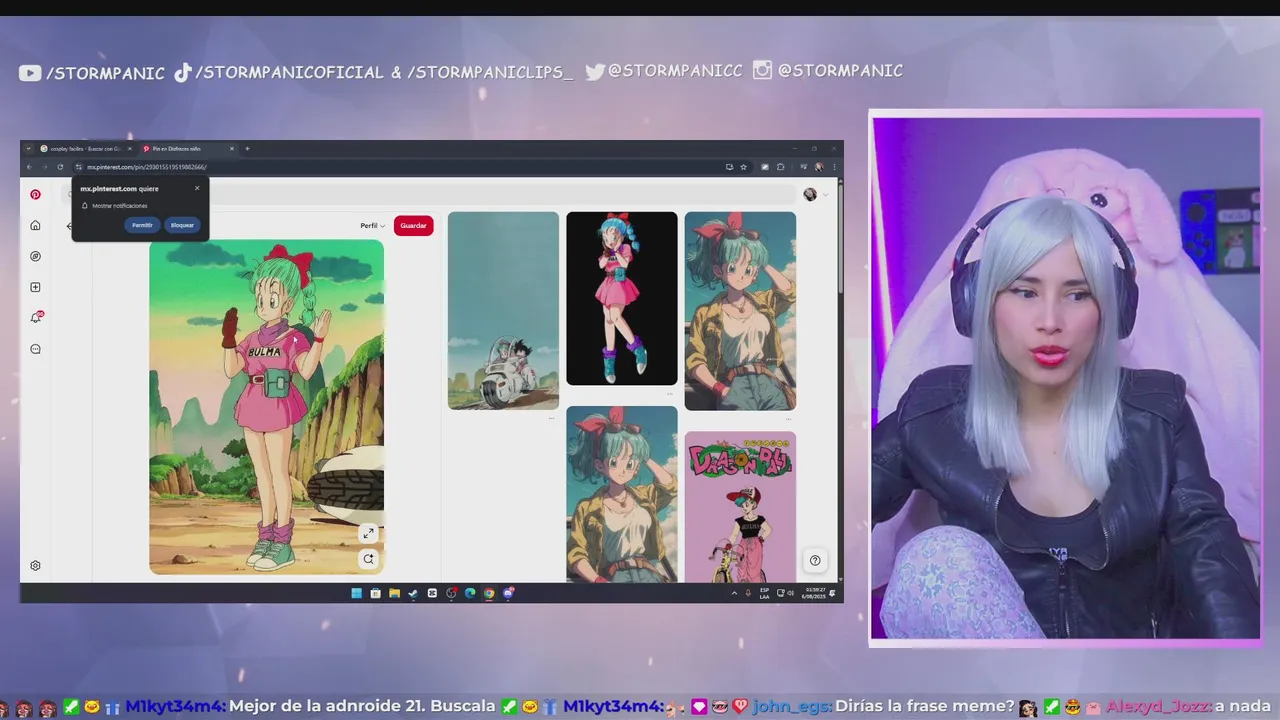Switch the ESP LAA keyboard language indicator
Image resolution: width=1280 pixels, height=720 pixels.
tap(764, 593)
